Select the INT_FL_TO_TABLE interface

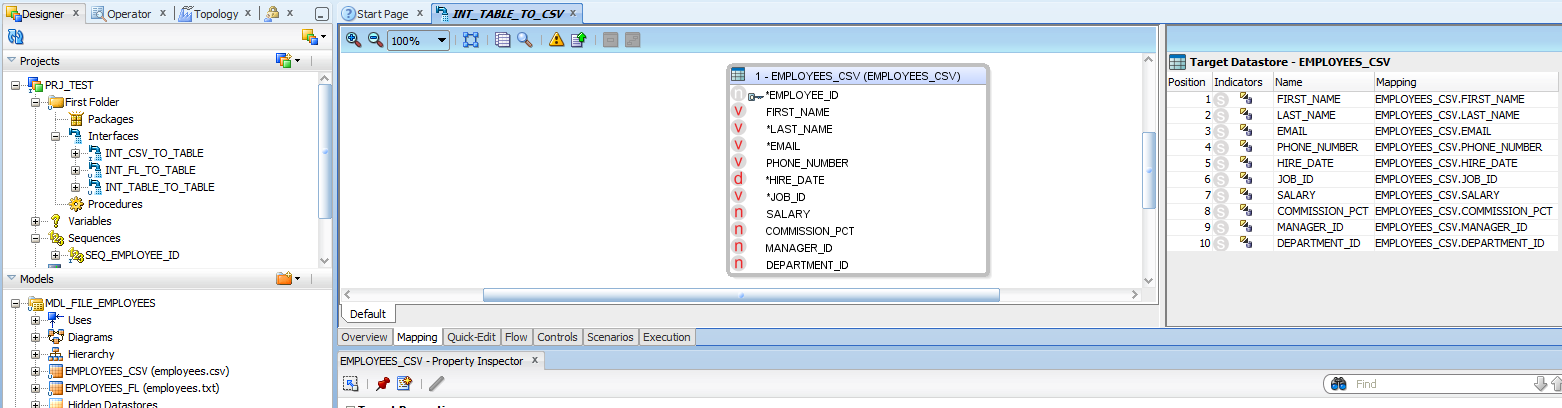[149, 170]
